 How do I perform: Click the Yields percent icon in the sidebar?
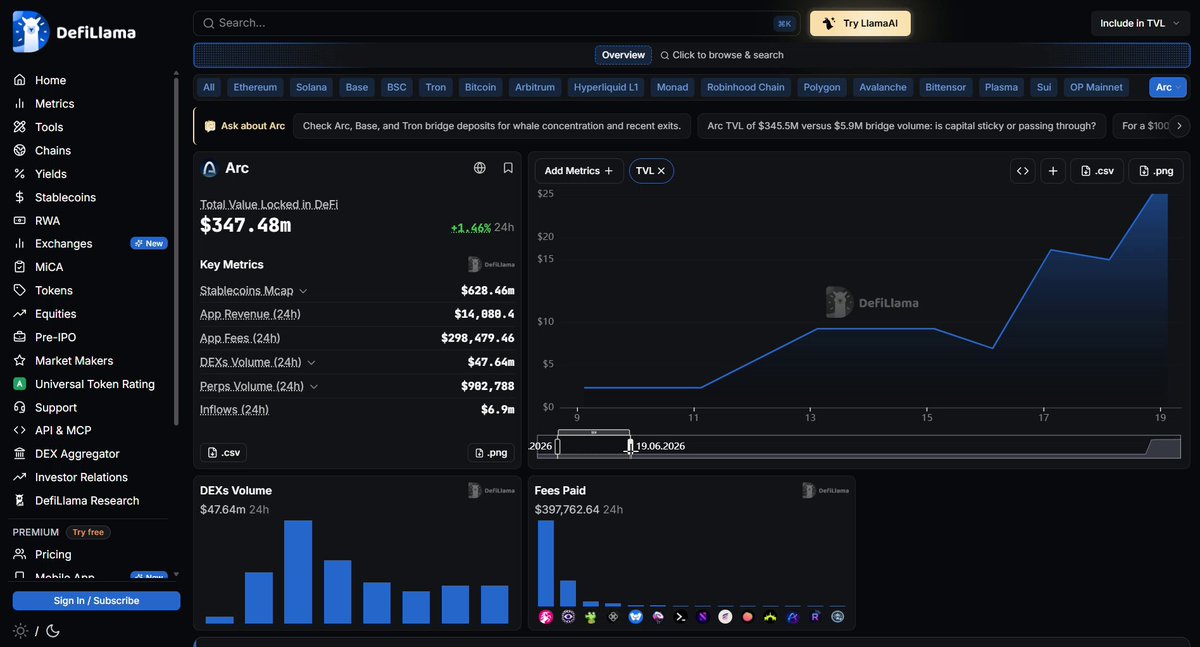pyautogui.click(x=19, y=174)
